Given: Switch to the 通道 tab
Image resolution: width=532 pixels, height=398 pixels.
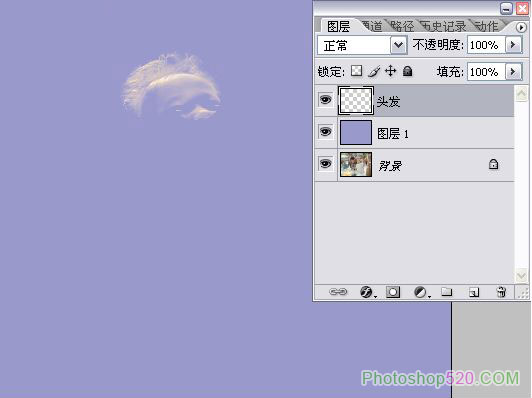Looking at the screenshot, I should click(372, 26).
